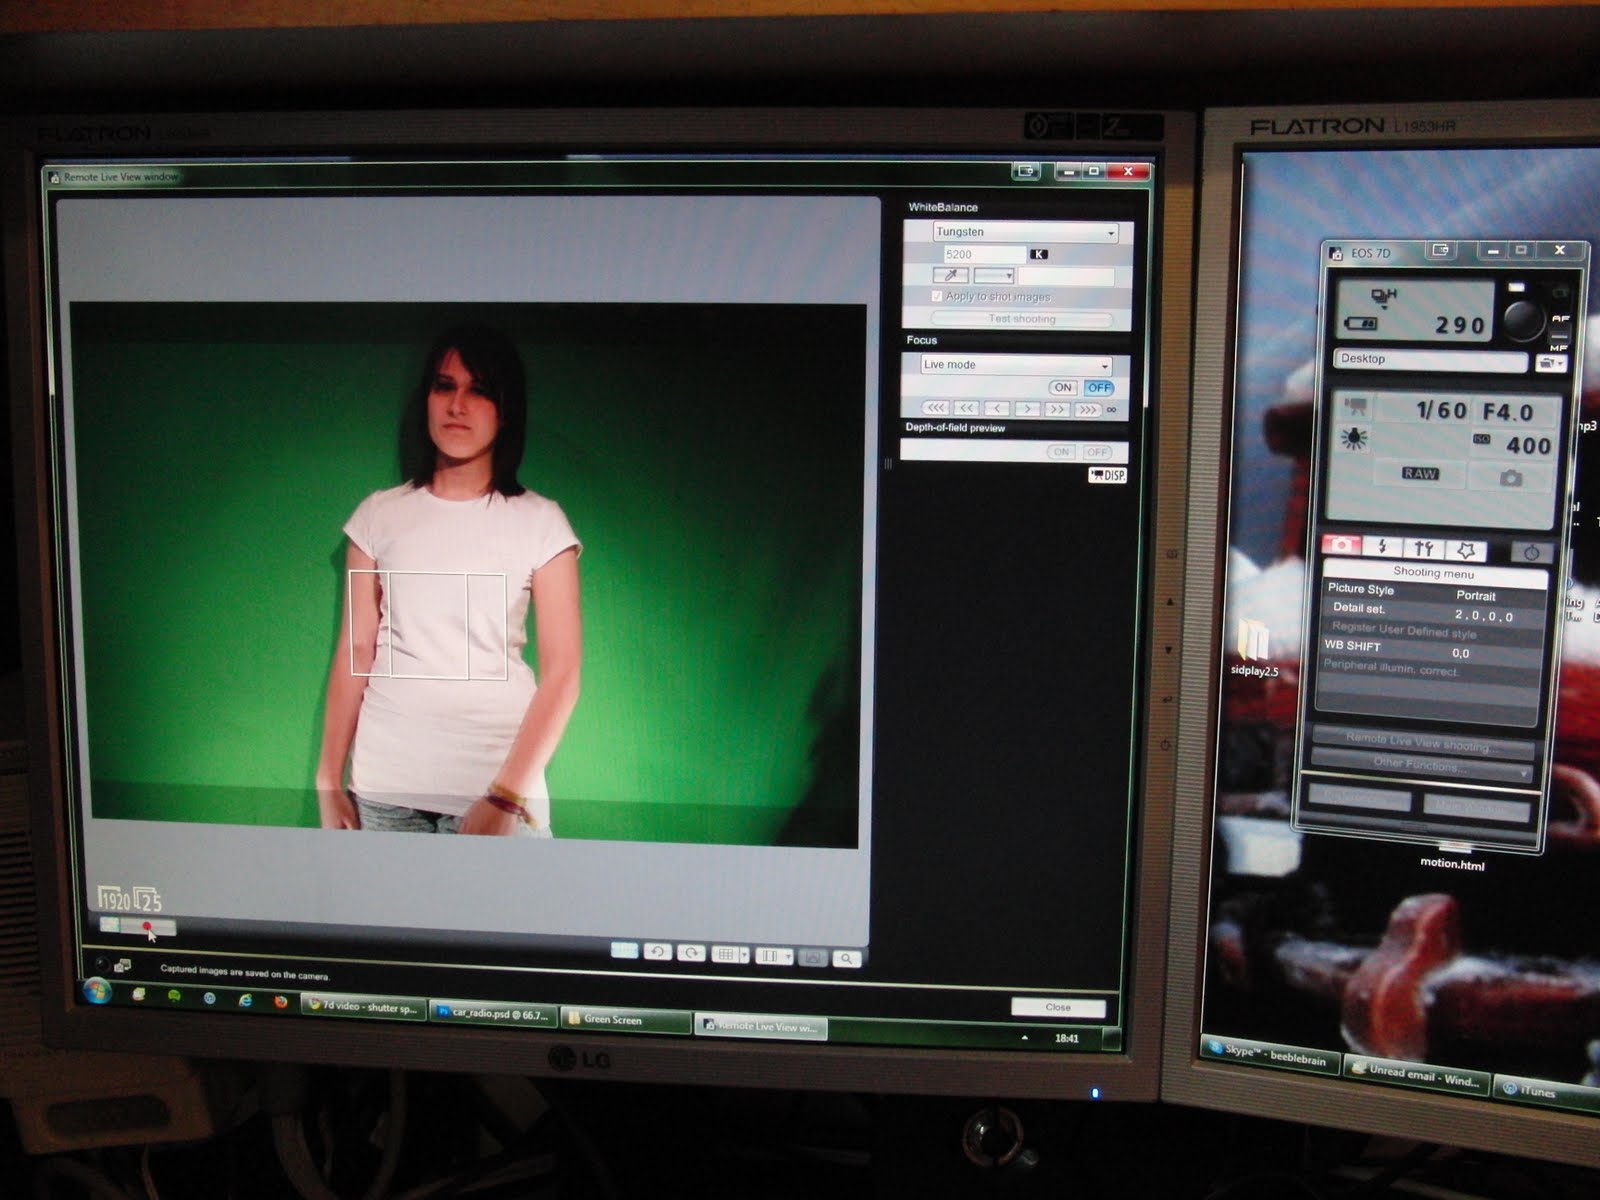
Task: Click the red movie record button
Action: [148, 928]
